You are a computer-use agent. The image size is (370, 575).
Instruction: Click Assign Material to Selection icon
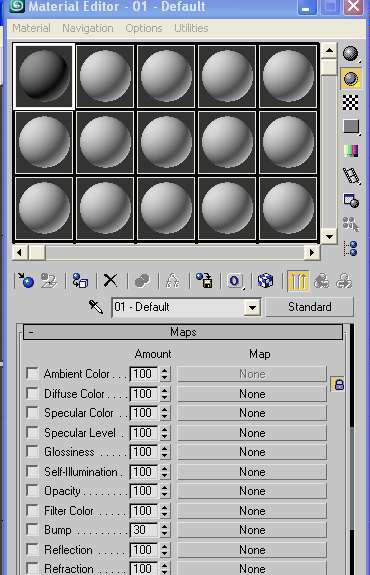point(80,281)
